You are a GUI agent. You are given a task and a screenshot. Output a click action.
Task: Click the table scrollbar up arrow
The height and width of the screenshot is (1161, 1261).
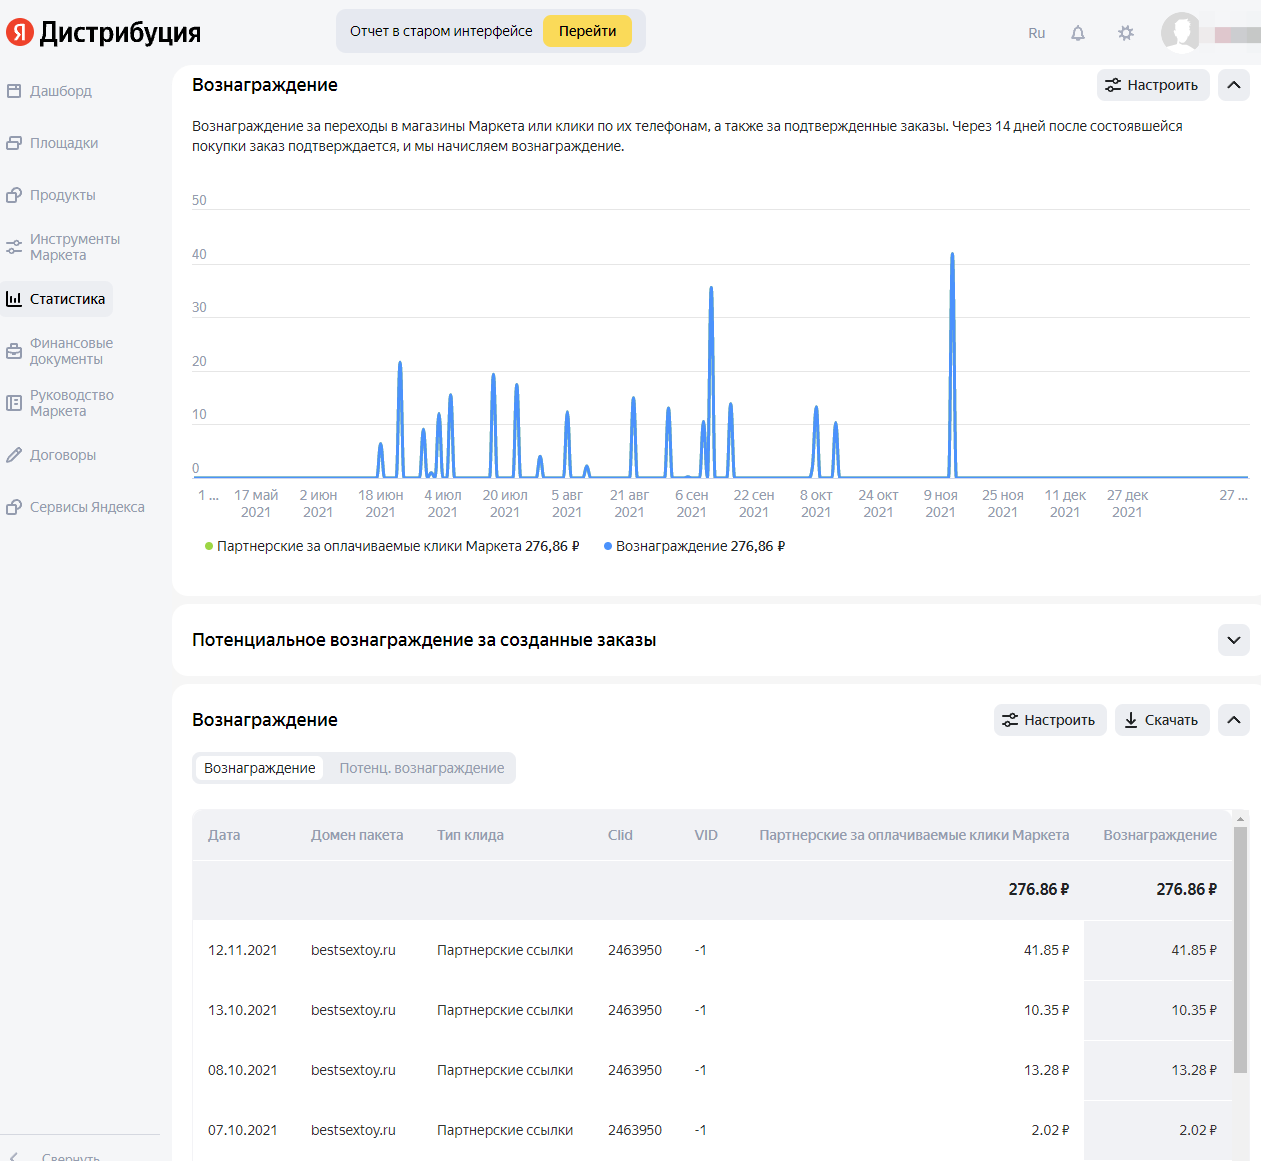tap(1240, 819)
